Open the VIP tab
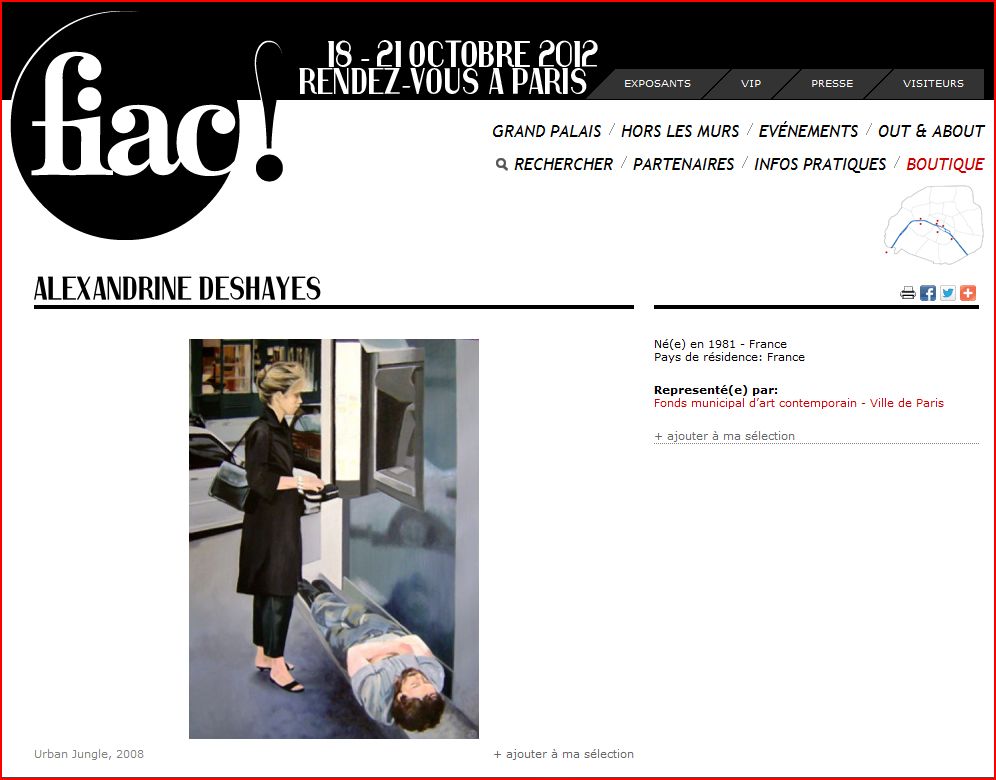Viewport: 996px width, 780px height. [x=751, y=84]
